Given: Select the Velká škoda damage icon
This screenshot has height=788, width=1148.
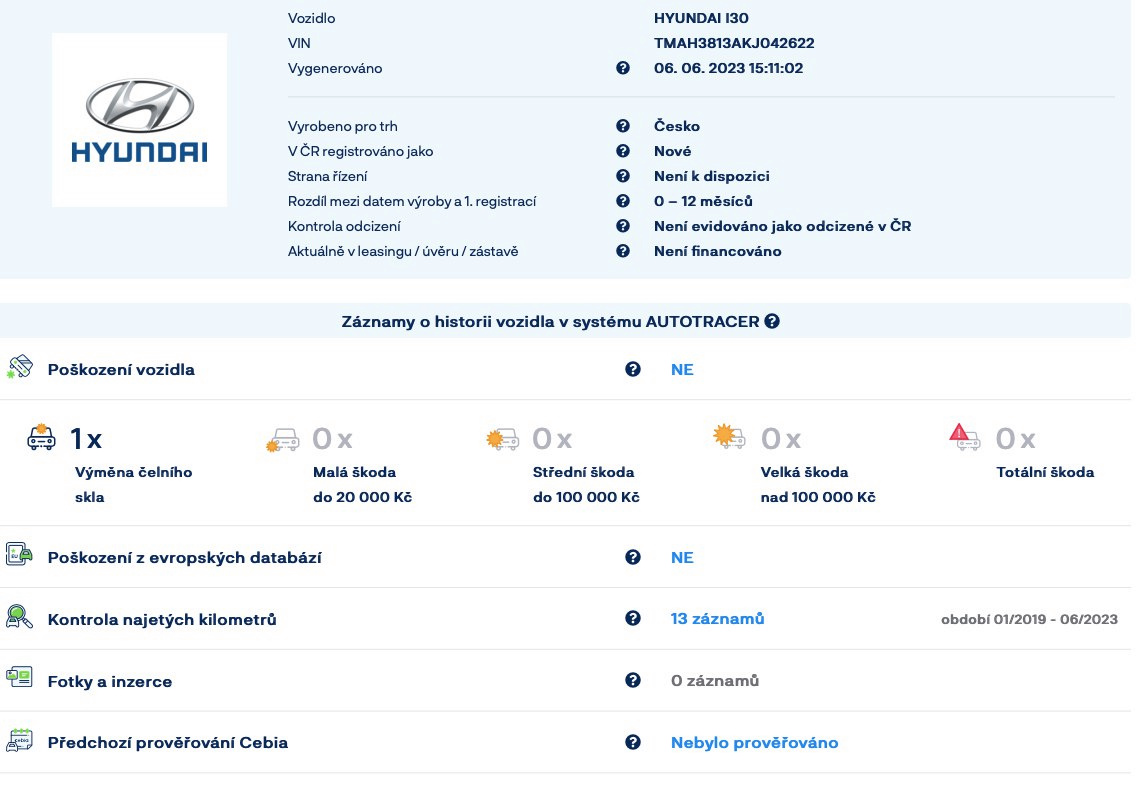Looking at the screenshot, I should pos(729,438).
